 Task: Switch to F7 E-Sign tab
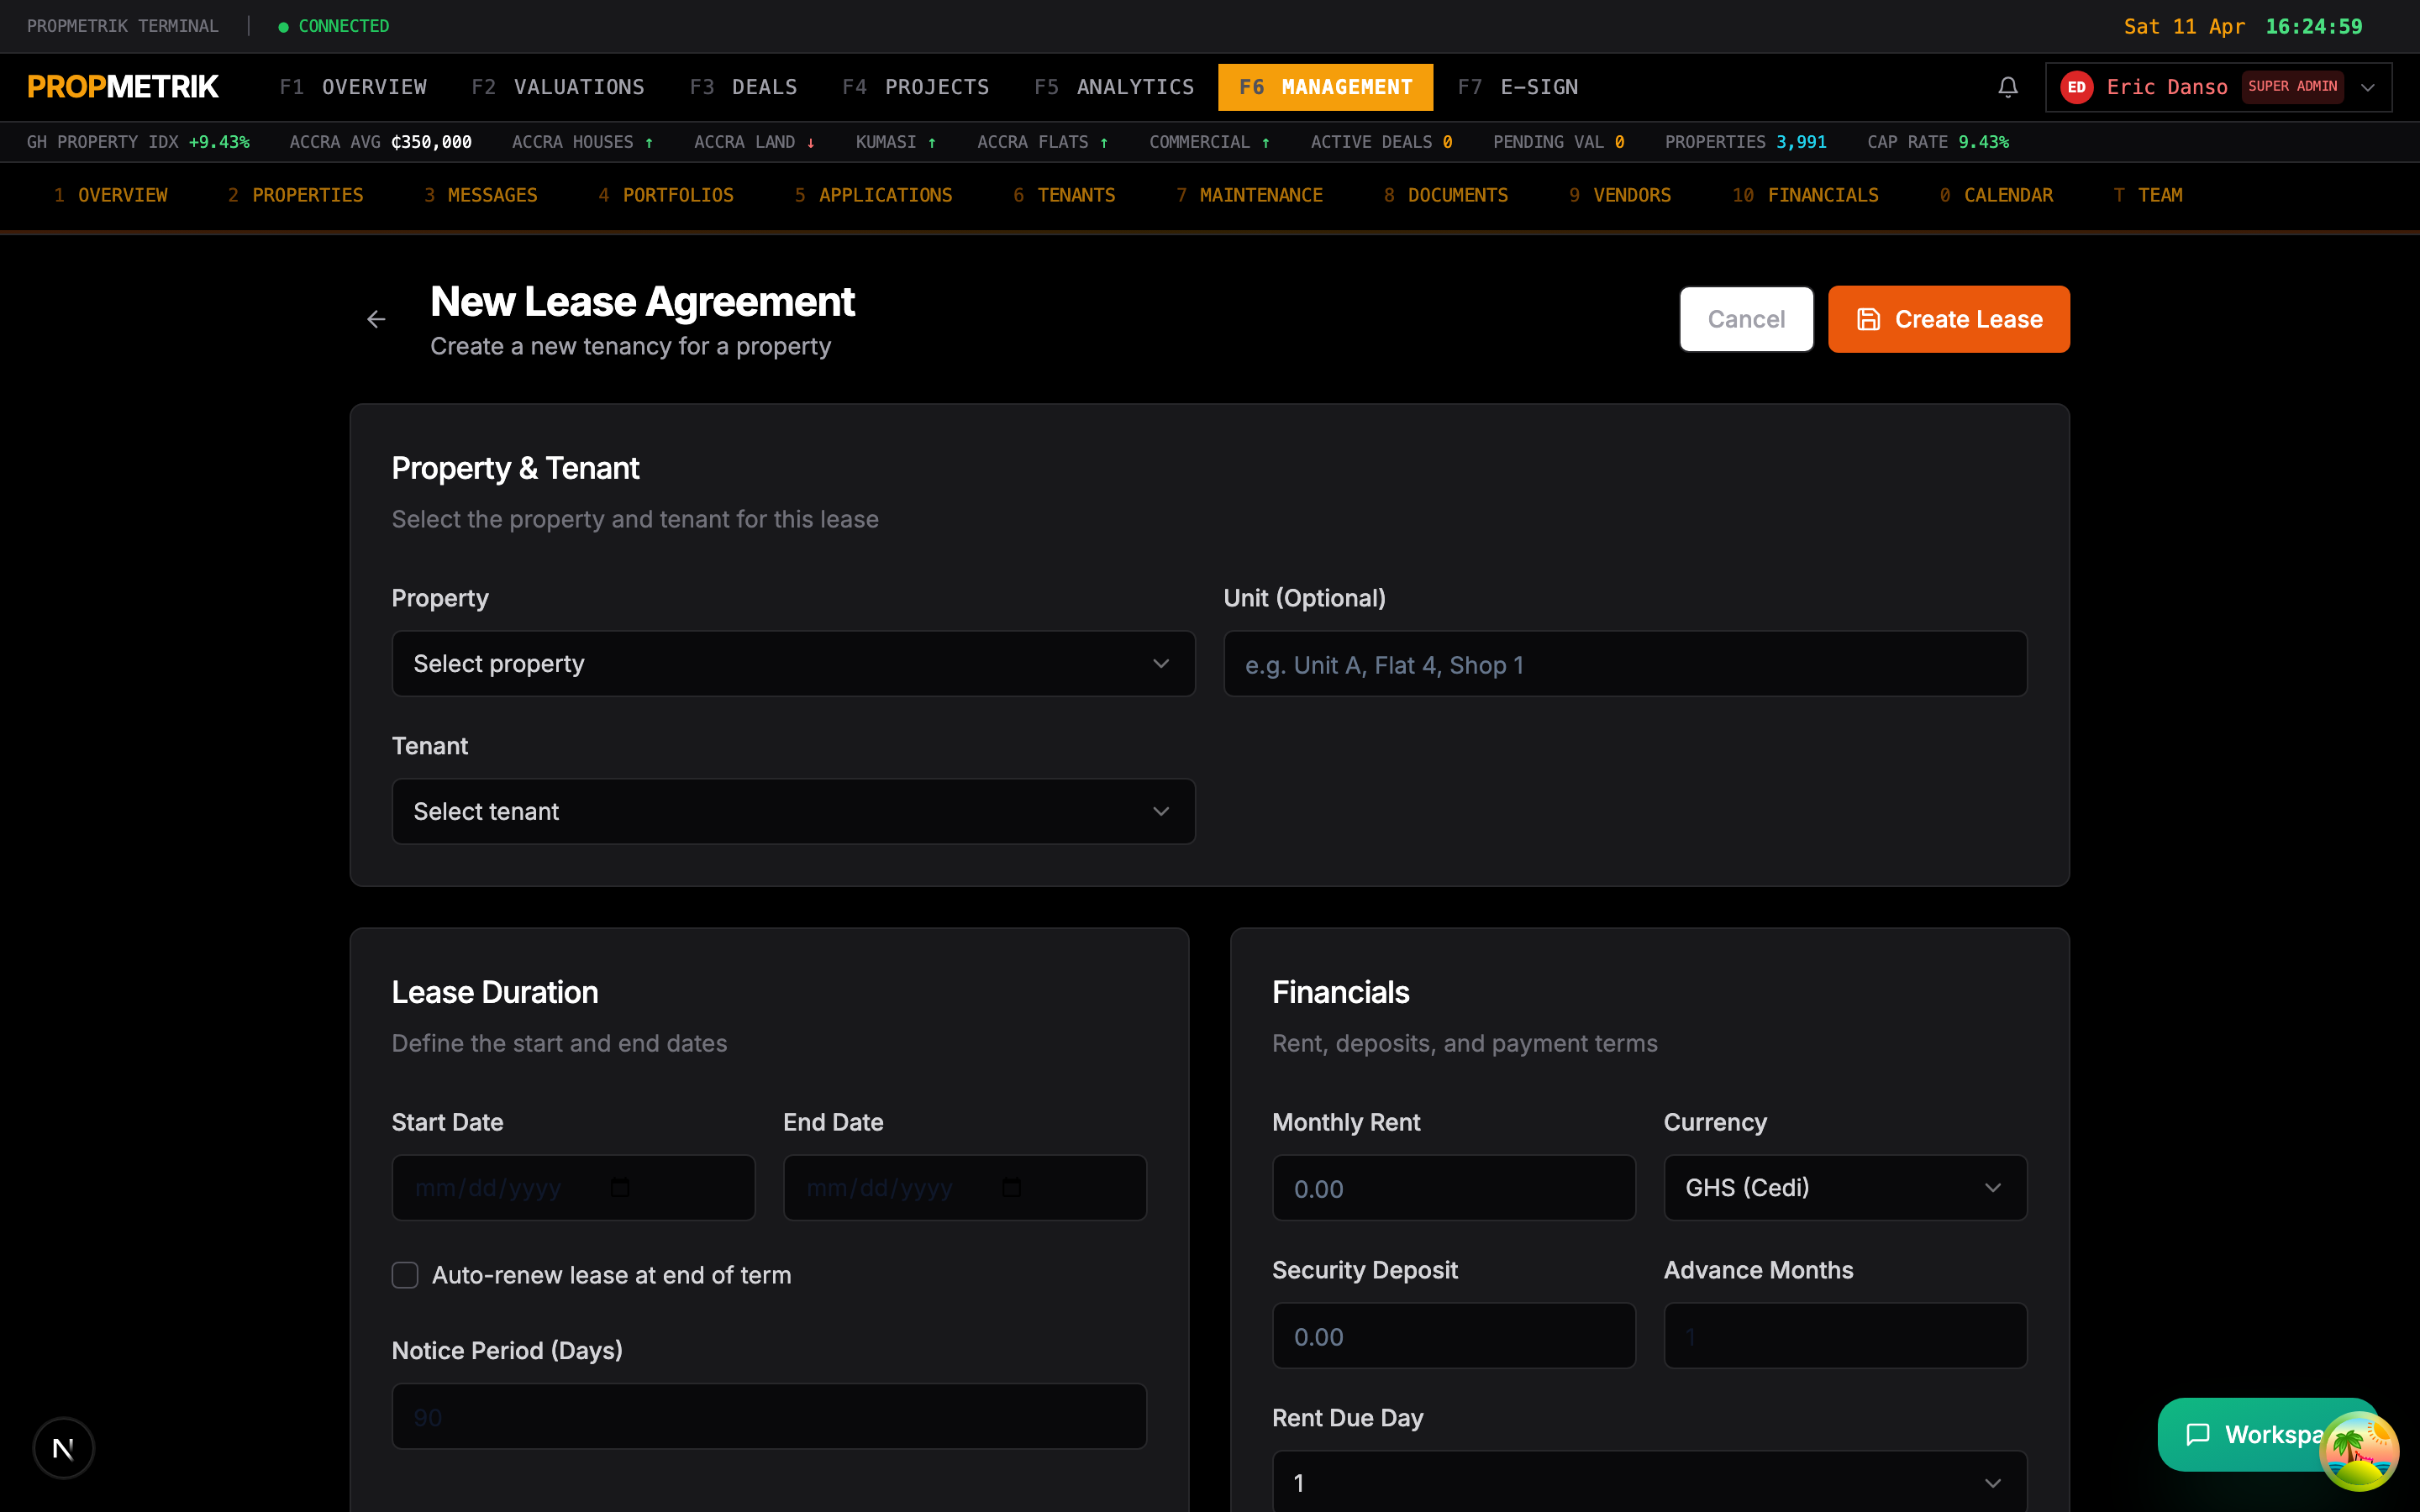1517,87
